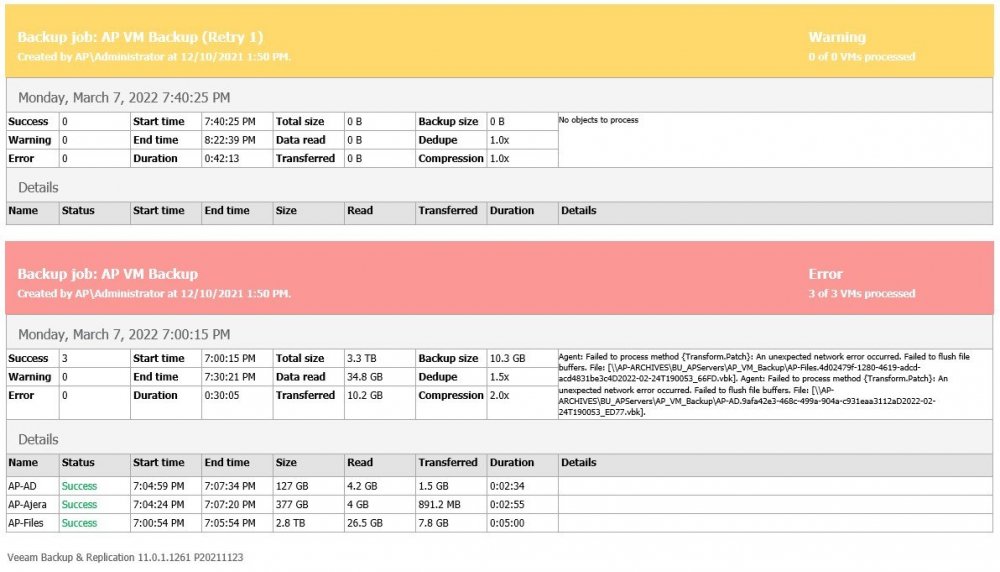Click the "Monday, March 7, 2022 7:40:25 PM" date heading

124,98
